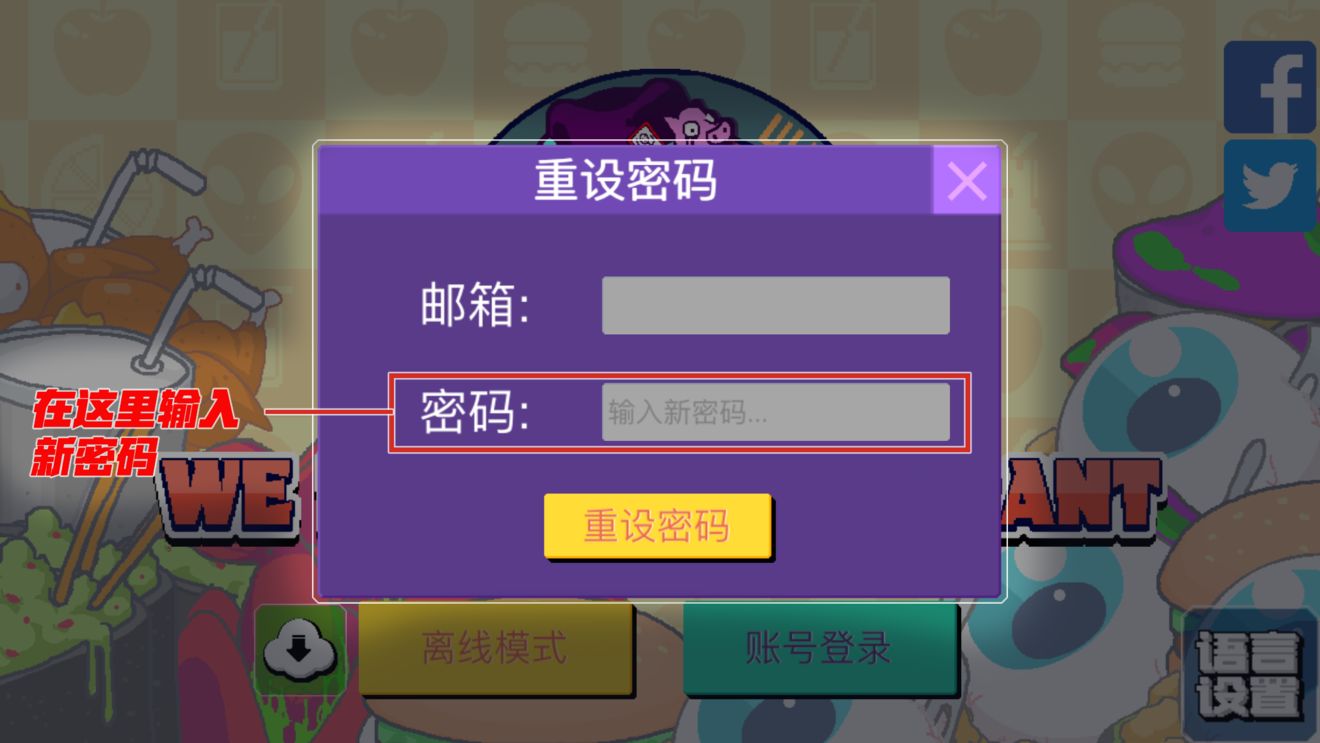This screenshot has width=1320, height=743.
Task: Click the red 在这里输入新密码 annotation
Action: click(x=135, y=433)
